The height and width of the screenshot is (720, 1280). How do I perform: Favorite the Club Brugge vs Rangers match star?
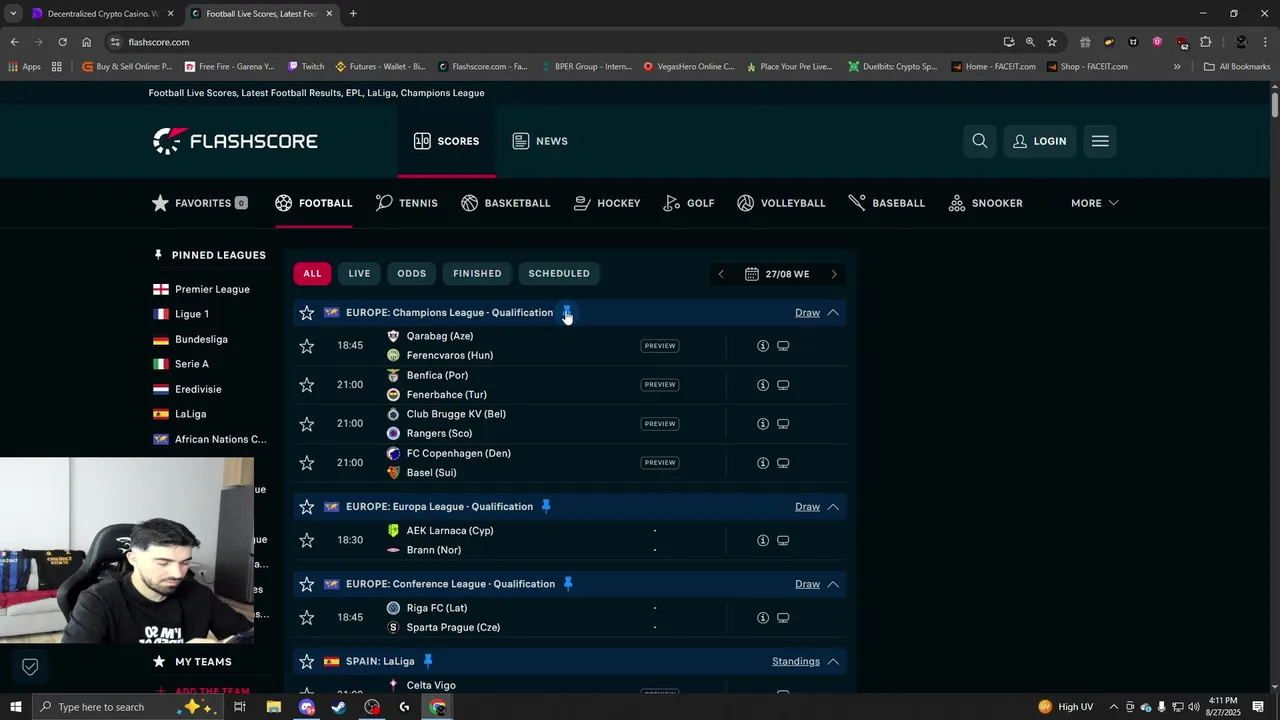pyautogui.click(x=307, y=424)
